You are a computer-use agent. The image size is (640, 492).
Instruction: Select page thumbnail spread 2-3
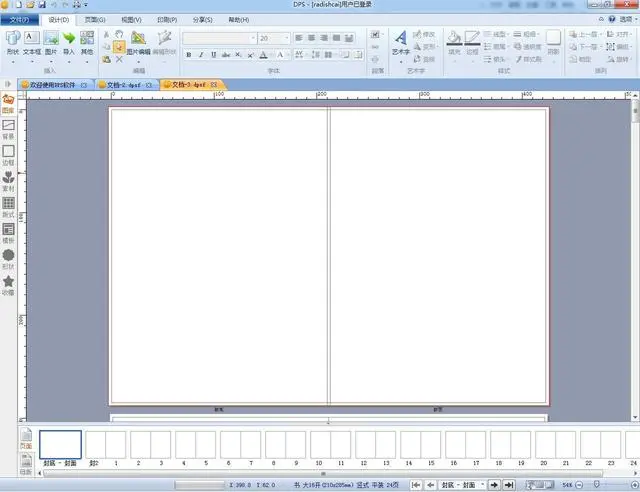pos(151,445)
